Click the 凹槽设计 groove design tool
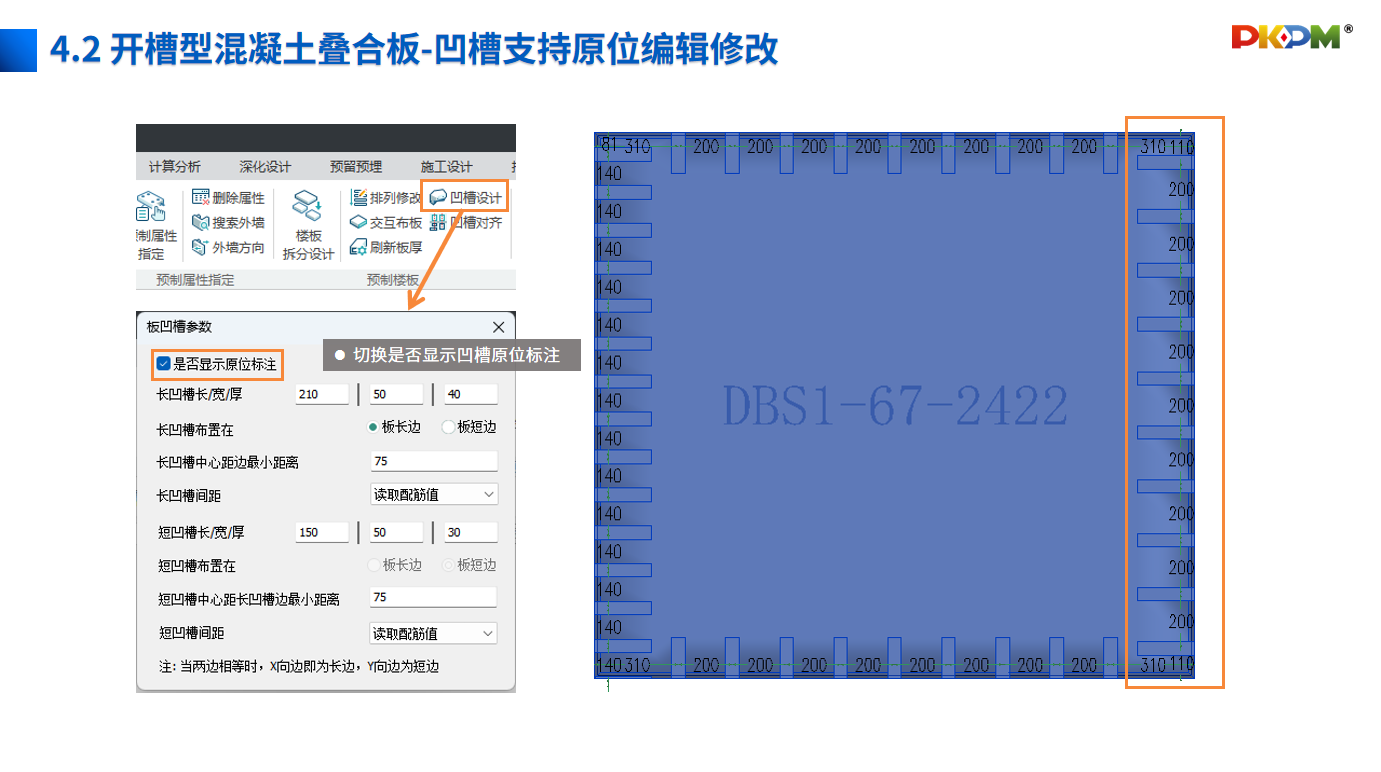The width and height of the screenshot is (1381, 772). click(x=466, y=198)
